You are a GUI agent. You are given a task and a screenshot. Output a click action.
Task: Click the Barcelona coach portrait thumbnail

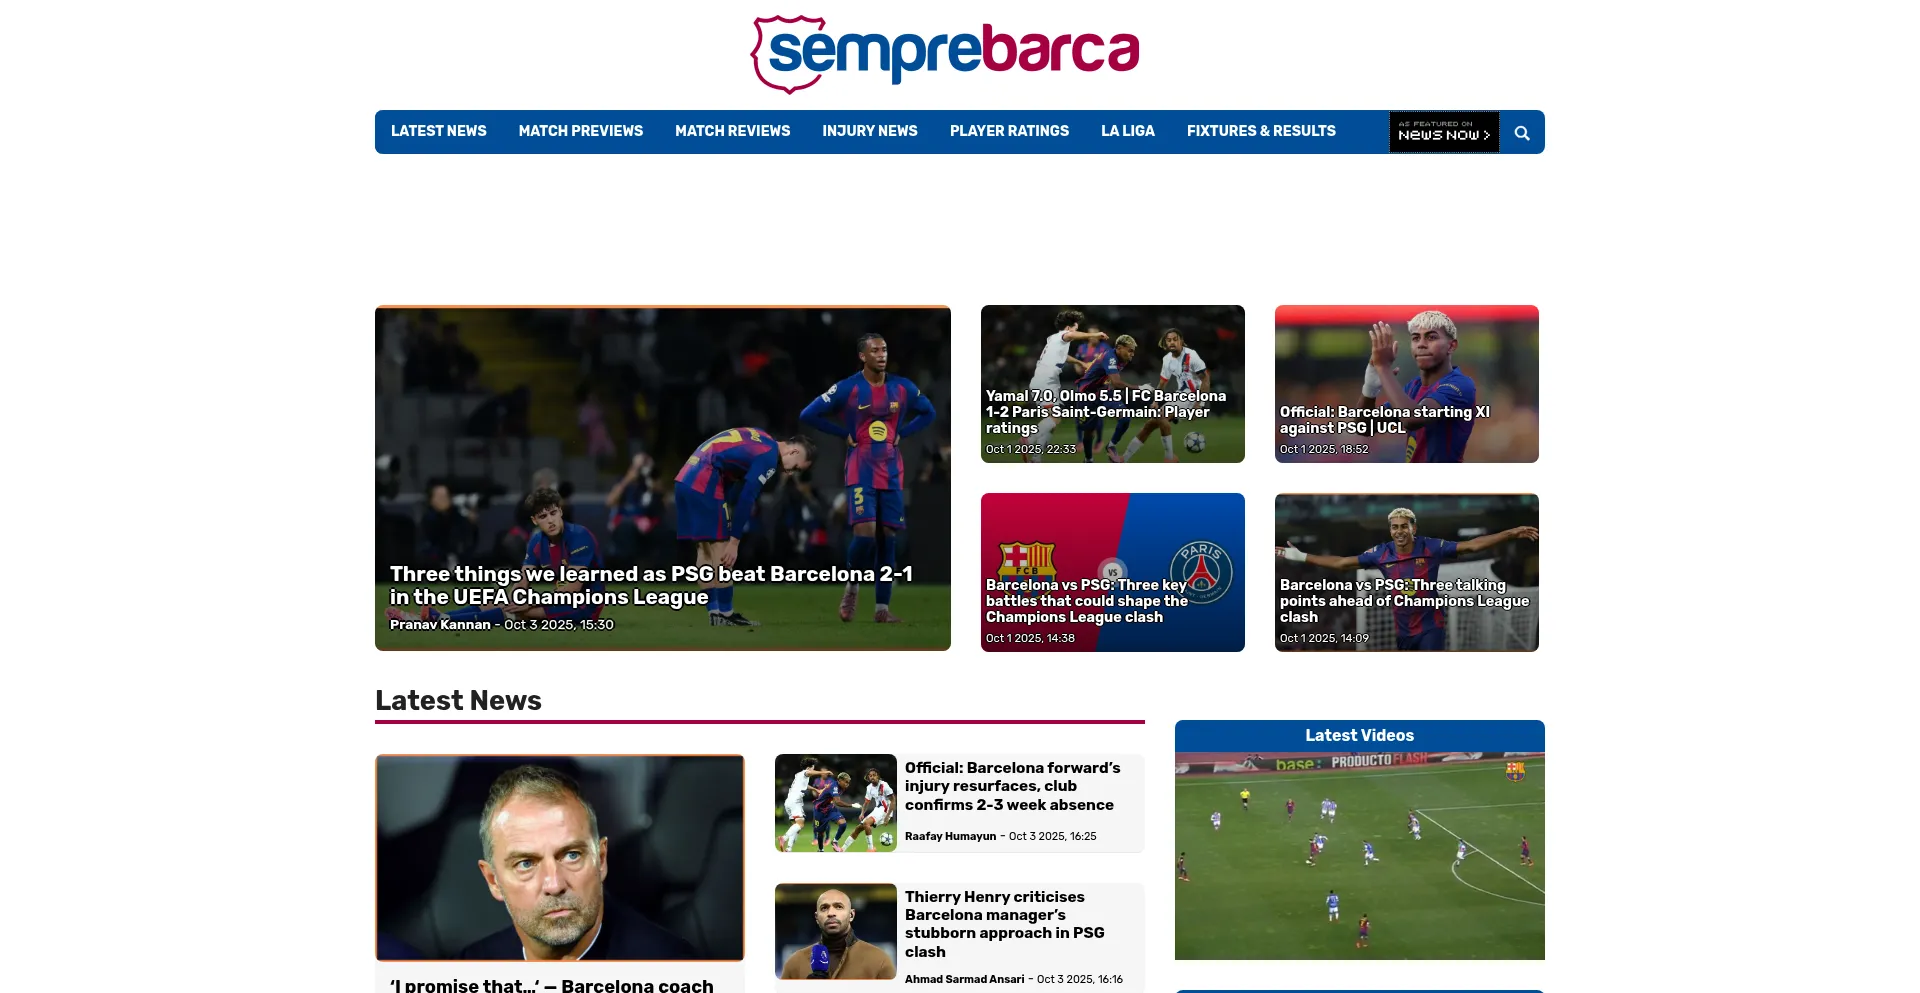[x=560, y=858]
